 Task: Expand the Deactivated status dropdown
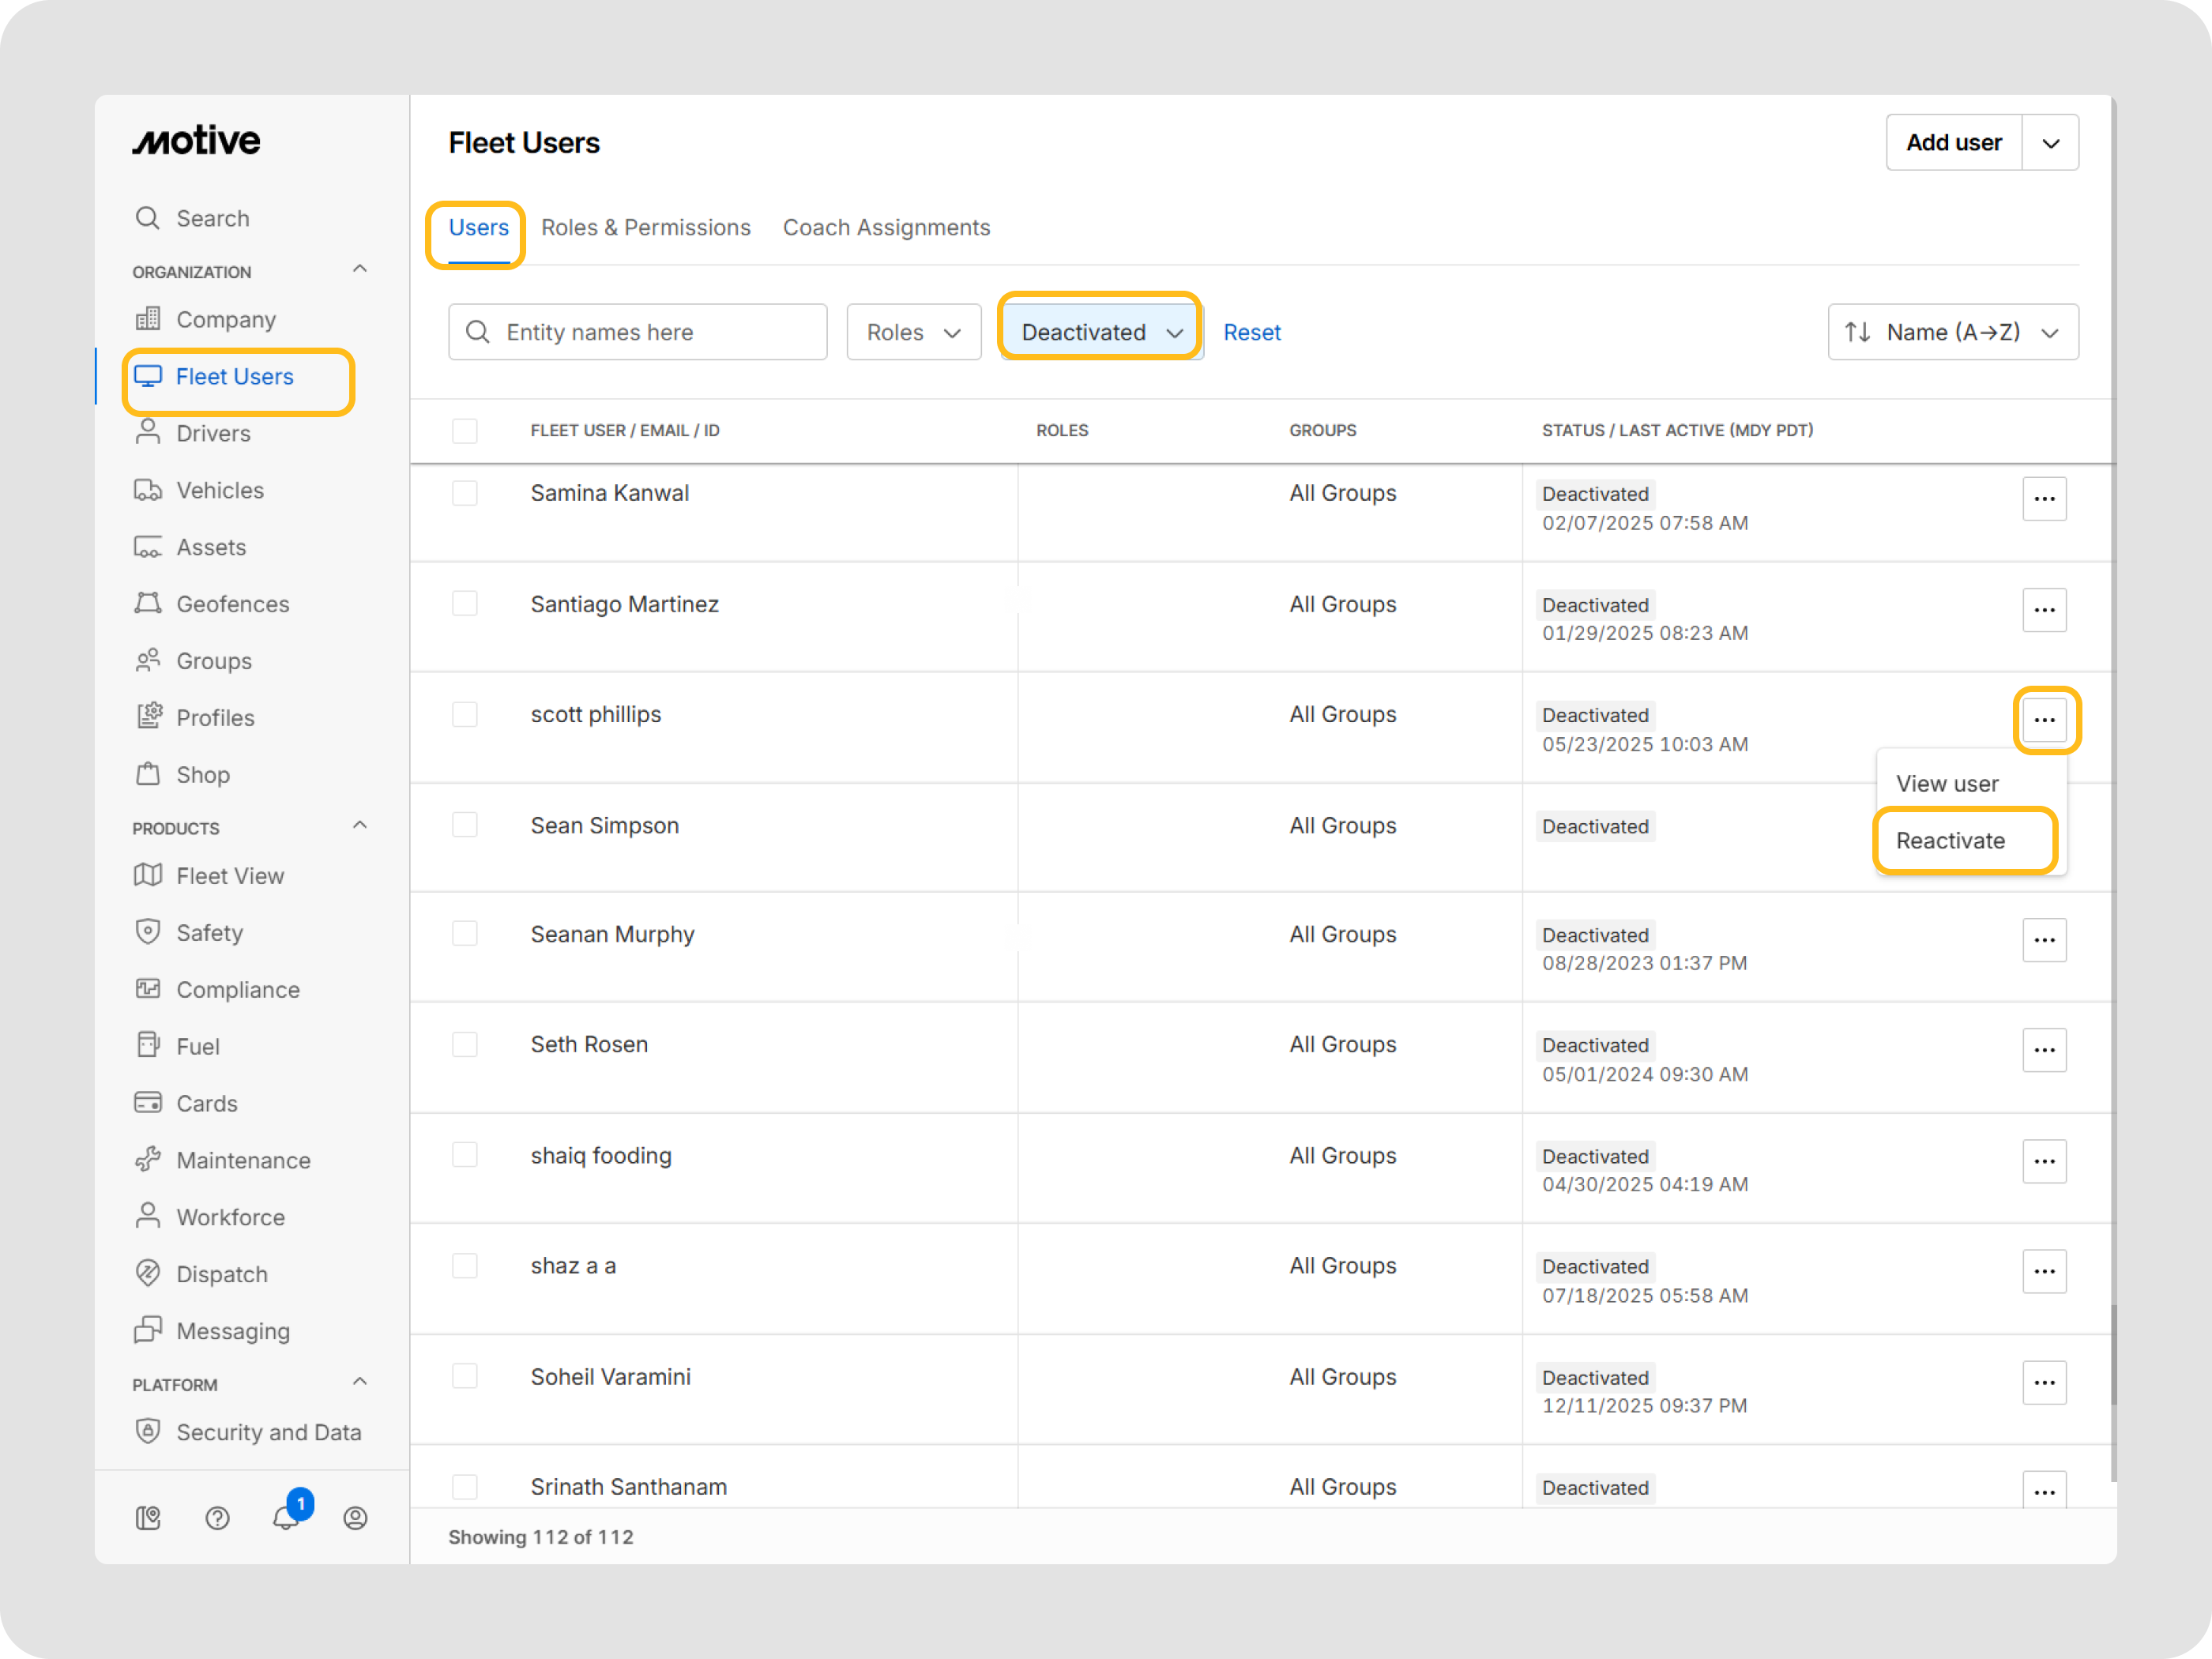(x=1100, y=332)
